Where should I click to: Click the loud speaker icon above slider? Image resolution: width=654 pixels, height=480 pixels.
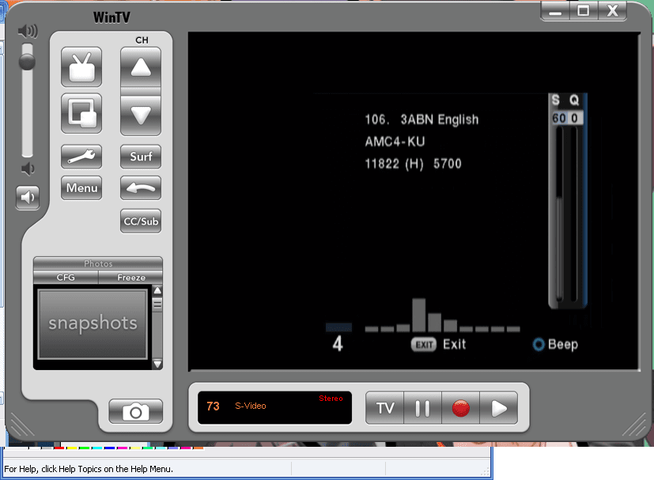28,31
